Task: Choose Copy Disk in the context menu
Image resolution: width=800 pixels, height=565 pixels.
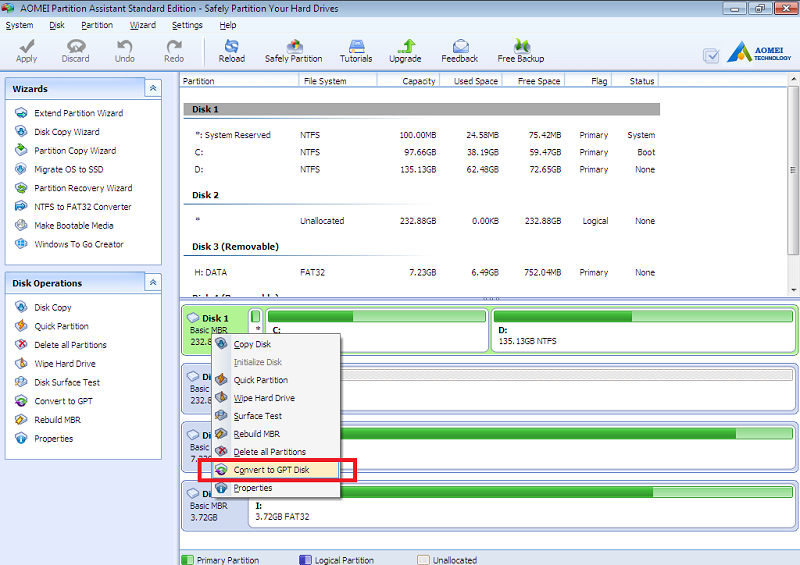Action: [x=276, y=344]
